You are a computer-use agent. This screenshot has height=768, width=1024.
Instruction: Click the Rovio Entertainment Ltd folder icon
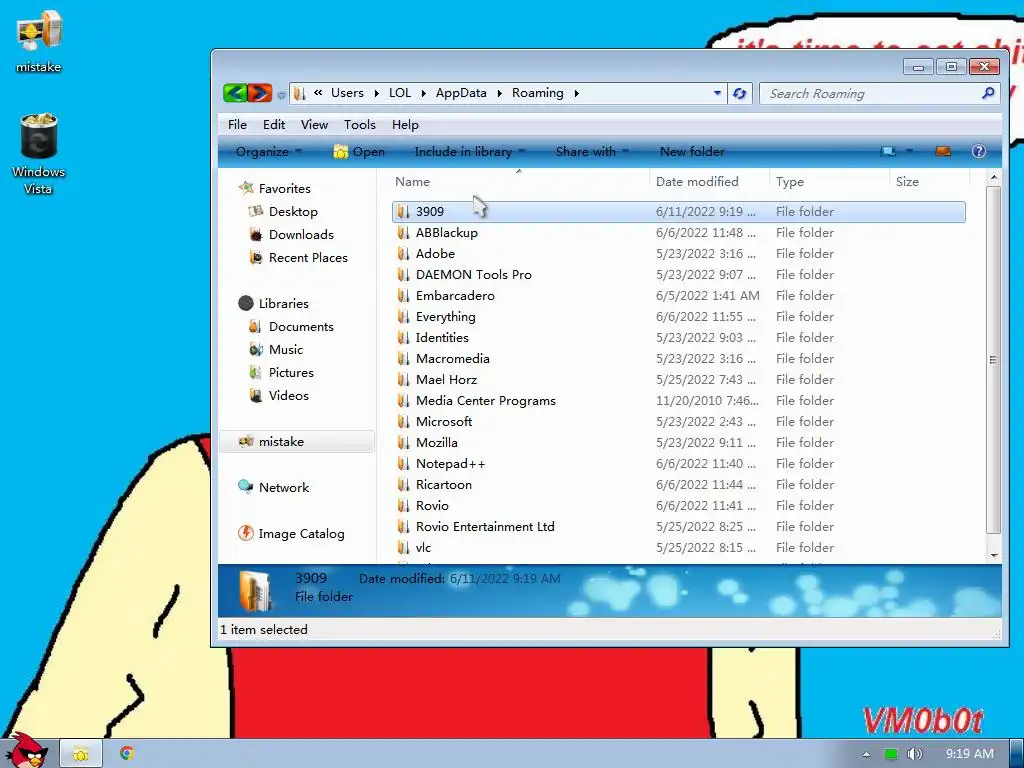[x=404, y=526]
